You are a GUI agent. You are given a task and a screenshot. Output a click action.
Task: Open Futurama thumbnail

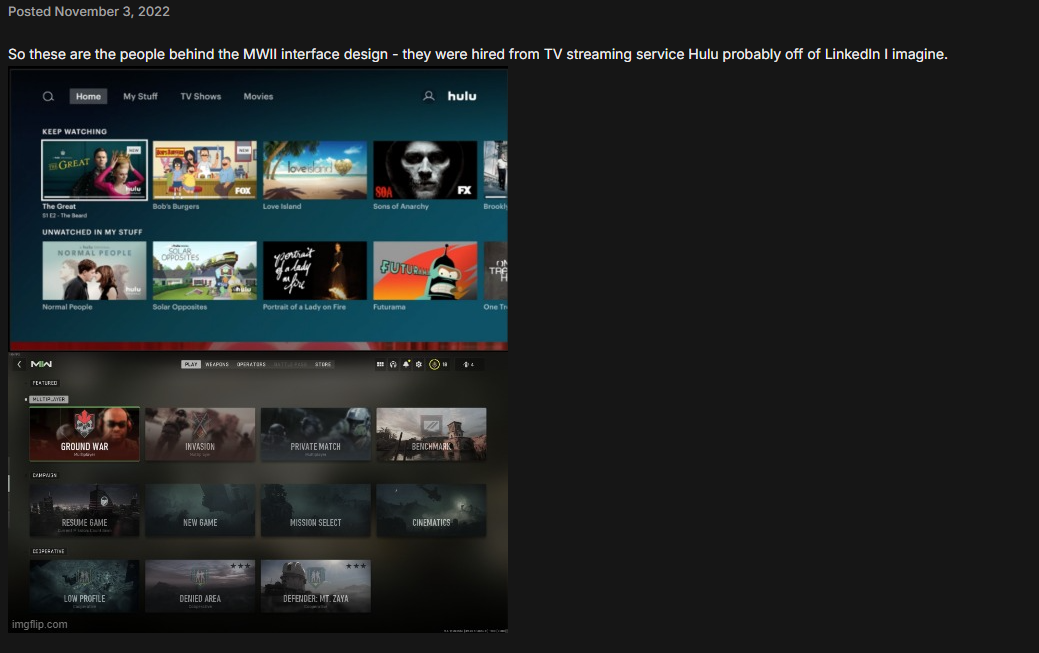coord(425,270)
